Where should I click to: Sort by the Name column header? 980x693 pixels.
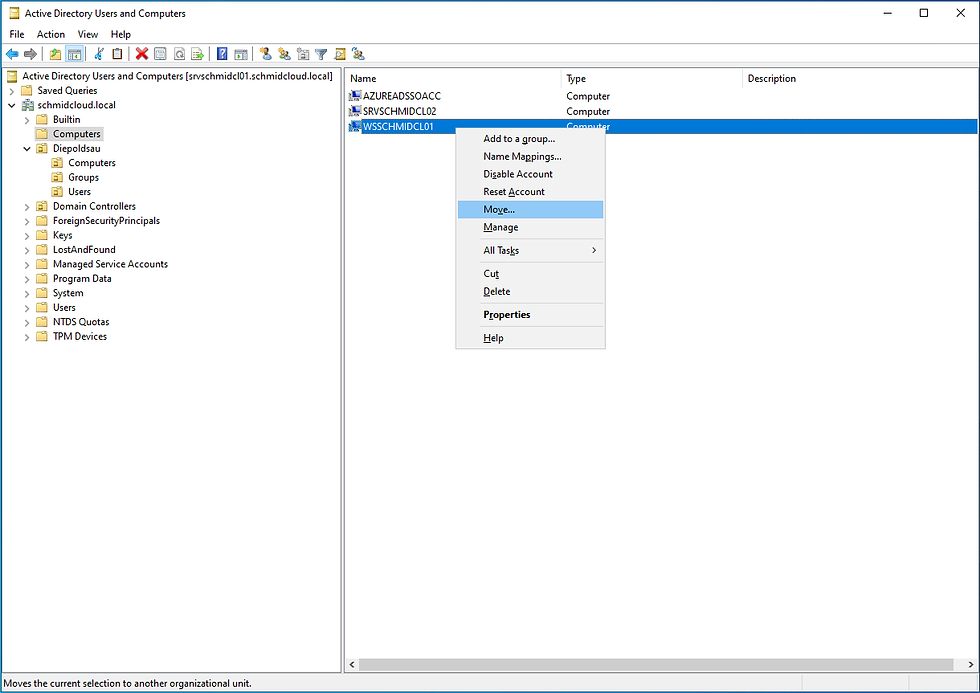coord(453,79)
